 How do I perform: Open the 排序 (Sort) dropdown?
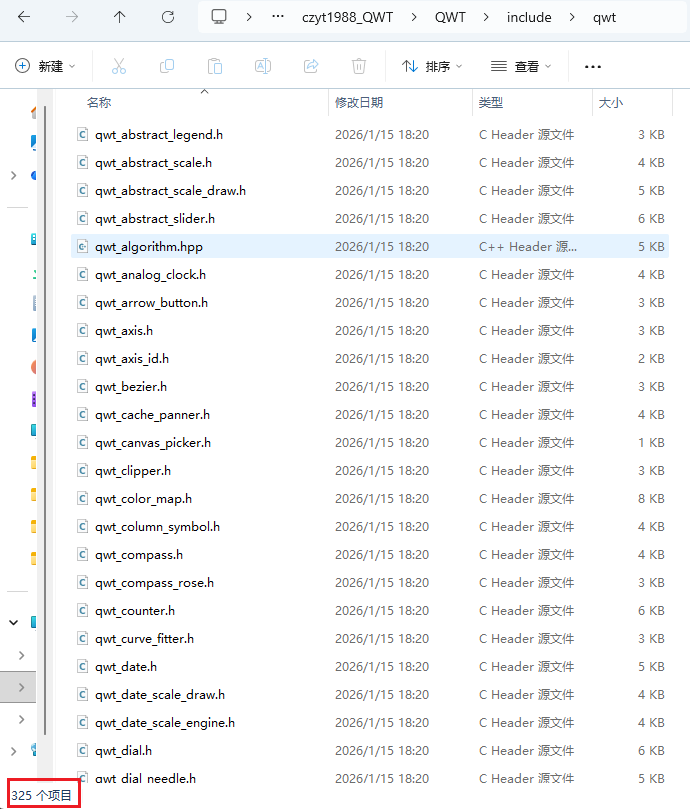[x=432, y=66]
